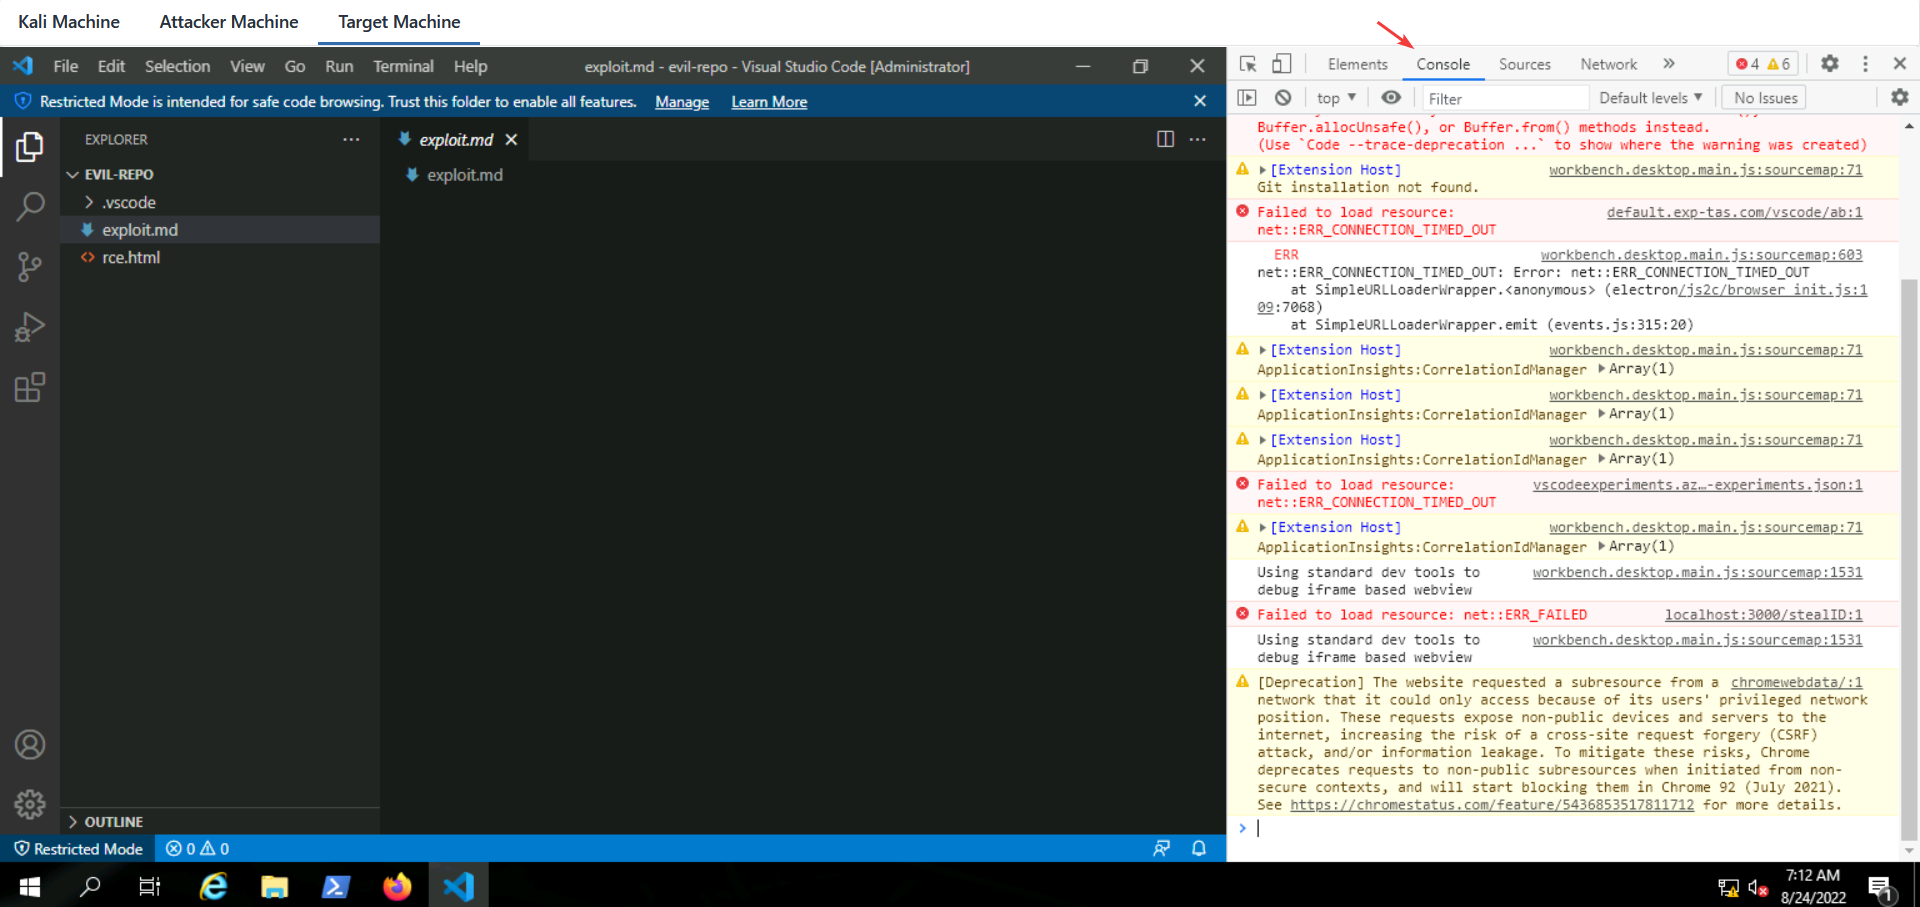The image size is (1920, 907).
Task: Open File Explorer from the taskbar
Action: click(x=275, y=886)
